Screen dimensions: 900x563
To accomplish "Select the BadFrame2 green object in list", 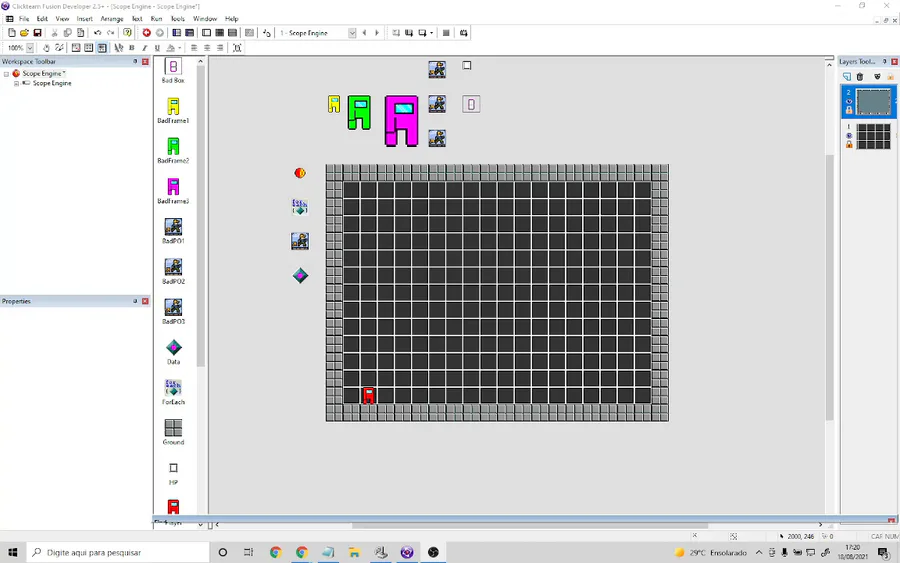I will point(173,151).
